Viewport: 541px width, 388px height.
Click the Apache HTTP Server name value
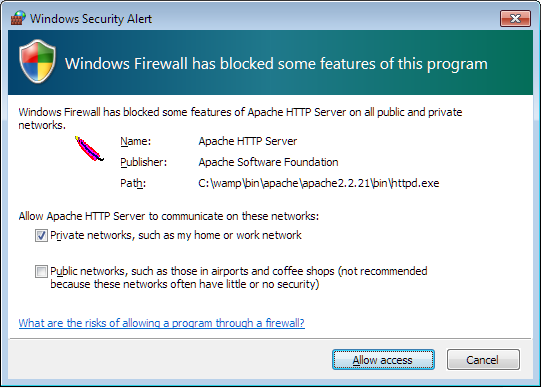click(247, 141)
